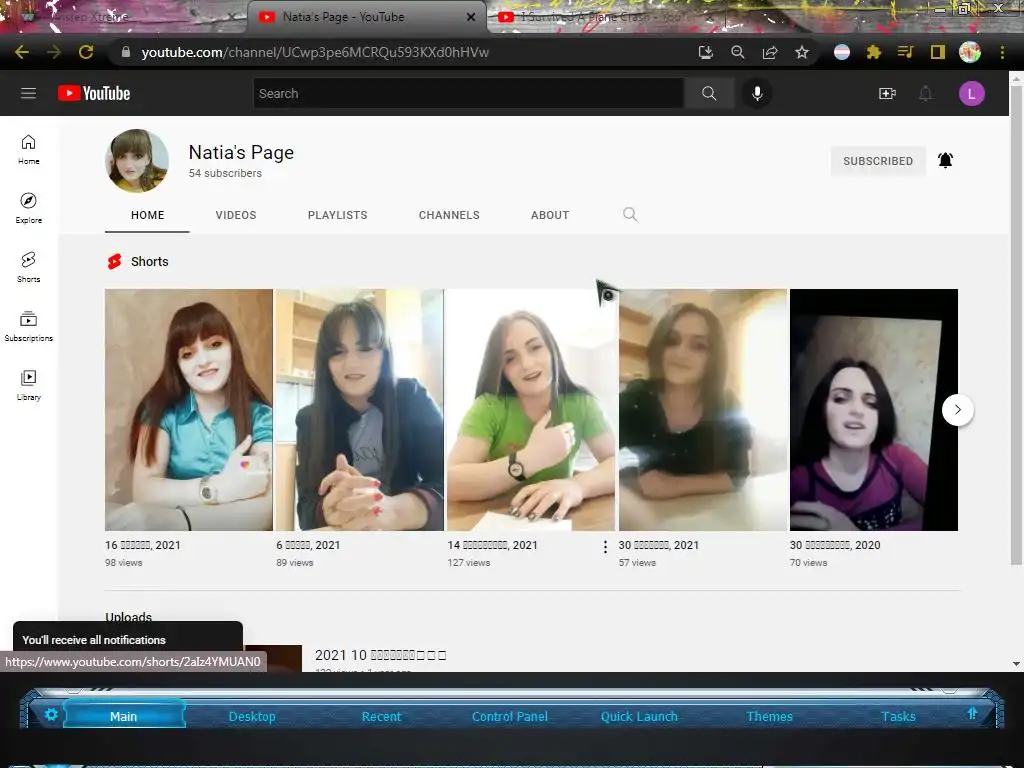The width and height of the screenshot is (1024, 768).
Task: Click the dock settings gear icon
Action: tap(51, 714)
